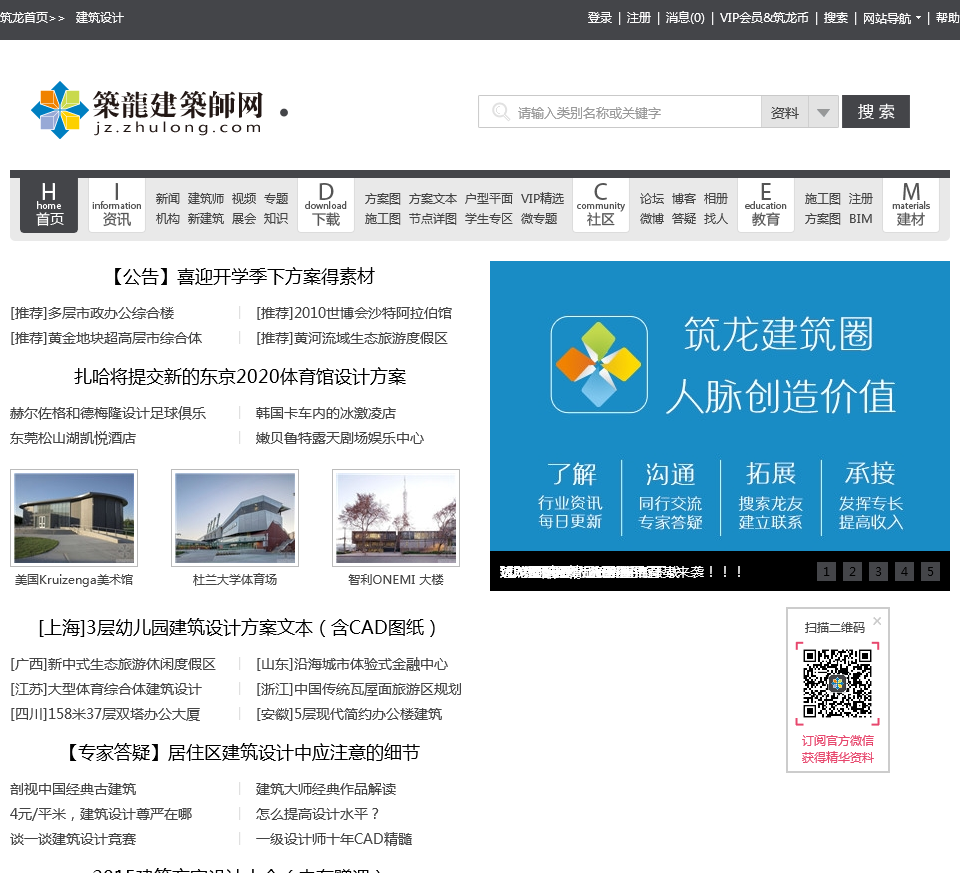This screenshot has height=873, width=960.
Task: Select the D download 下载 nav tab
Action: point(326,205)
